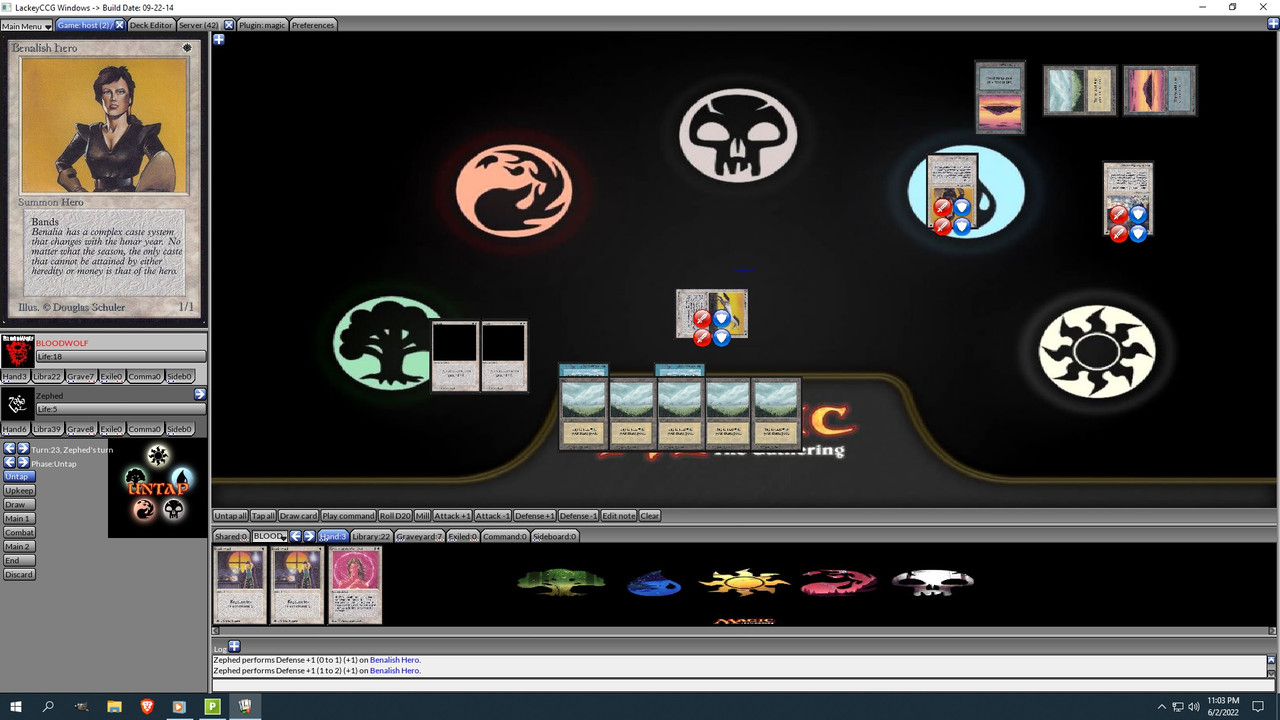Click the white sun mana symbol on the table
Screen dimensions: 1280x720
pyautogui.click(x=1097, y=351)
